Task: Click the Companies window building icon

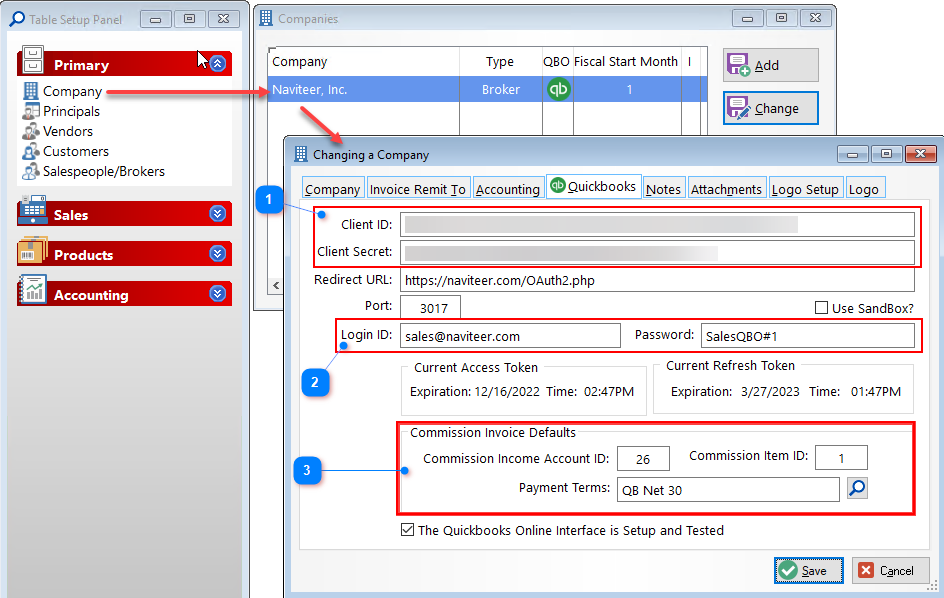Action: click(266, 18)
